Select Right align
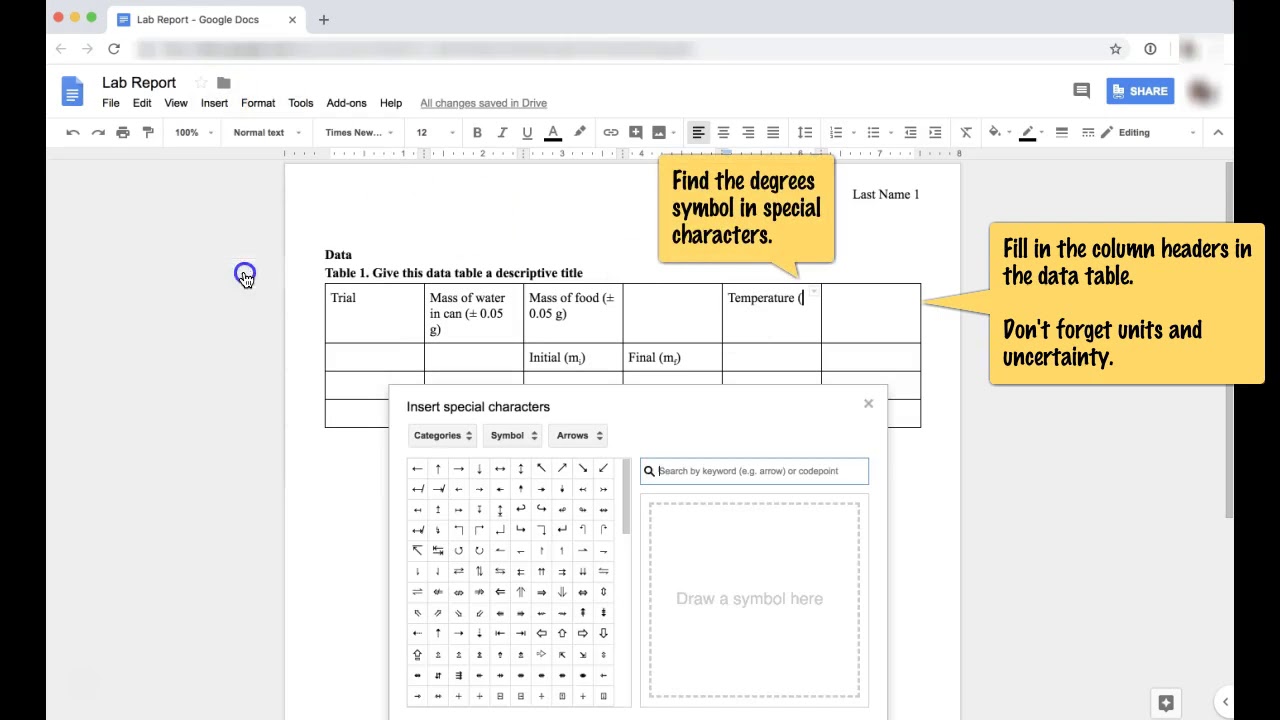 [748, 132]
